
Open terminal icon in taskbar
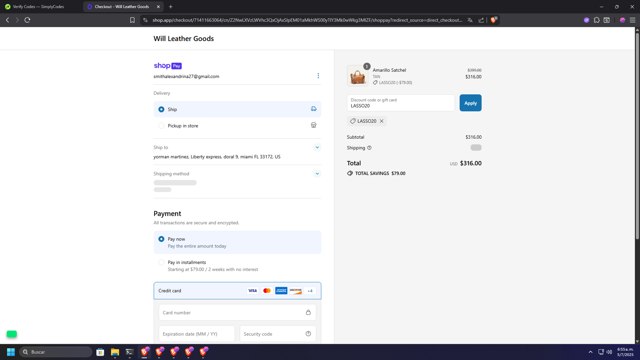point(129,352)
